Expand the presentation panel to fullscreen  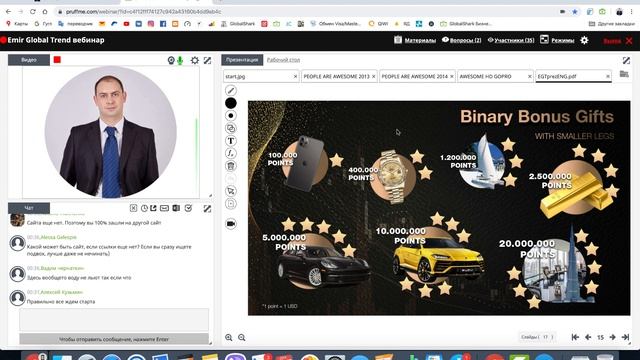click(x=626, y=60)
